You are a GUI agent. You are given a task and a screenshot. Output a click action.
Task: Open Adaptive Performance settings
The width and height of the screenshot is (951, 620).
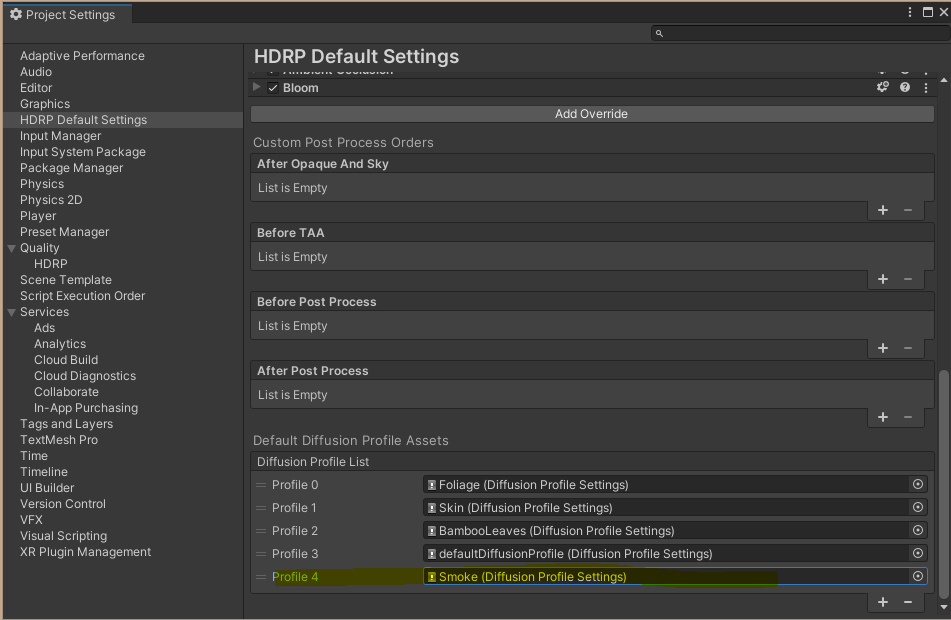tap(82, 56)
